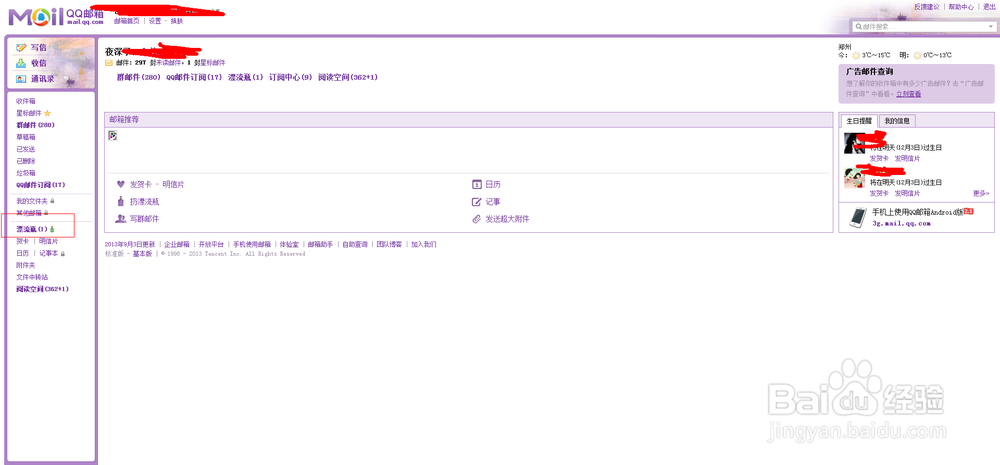The height and width of the screenshot is (465, 1000).
Task: Click the lock icon beside 我的文件夹
Action: coord(52,202)
